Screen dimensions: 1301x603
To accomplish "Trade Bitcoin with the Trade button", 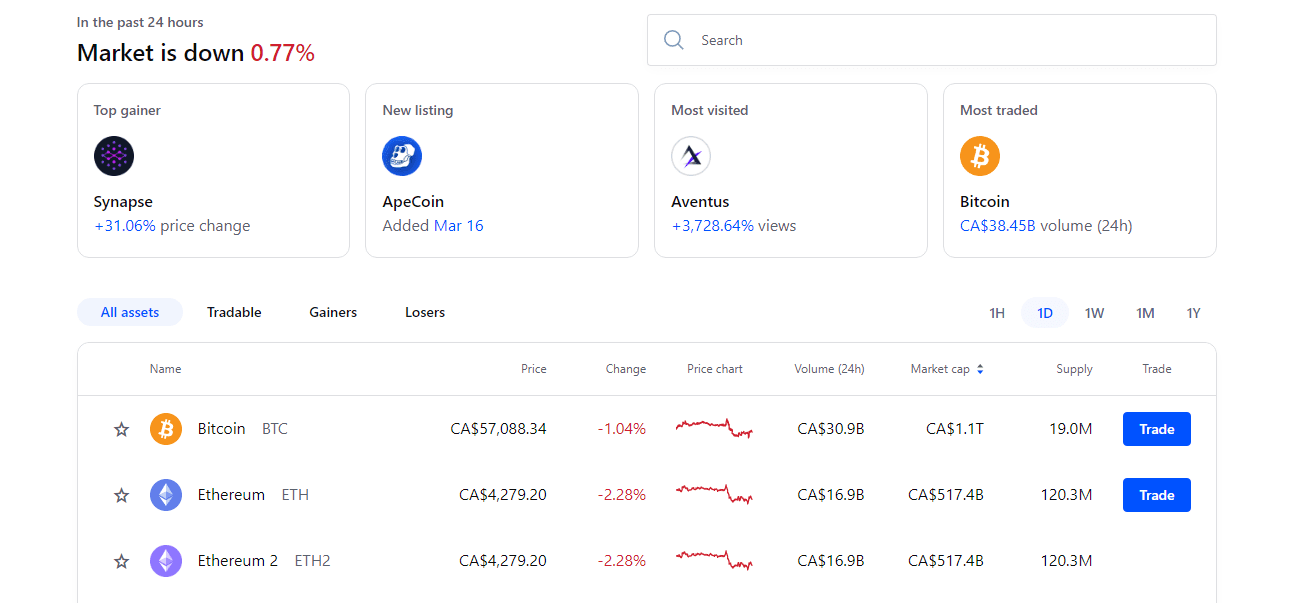I will click(x=1157, y=429).
